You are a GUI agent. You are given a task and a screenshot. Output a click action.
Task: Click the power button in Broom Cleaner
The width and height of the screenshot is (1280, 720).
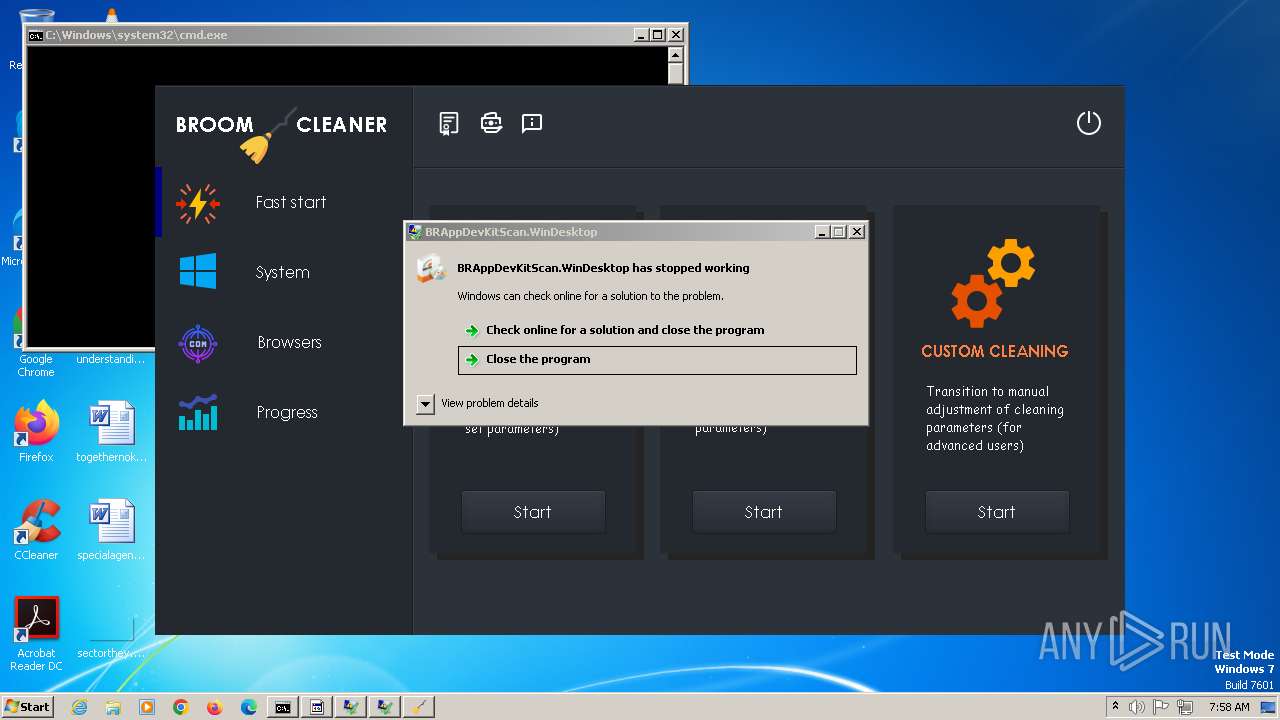1088,123
